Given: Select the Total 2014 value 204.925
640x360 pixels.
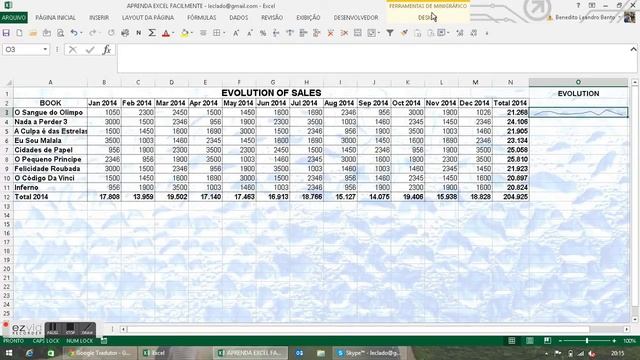Looking at the screenshot, I should pos(511,197).
